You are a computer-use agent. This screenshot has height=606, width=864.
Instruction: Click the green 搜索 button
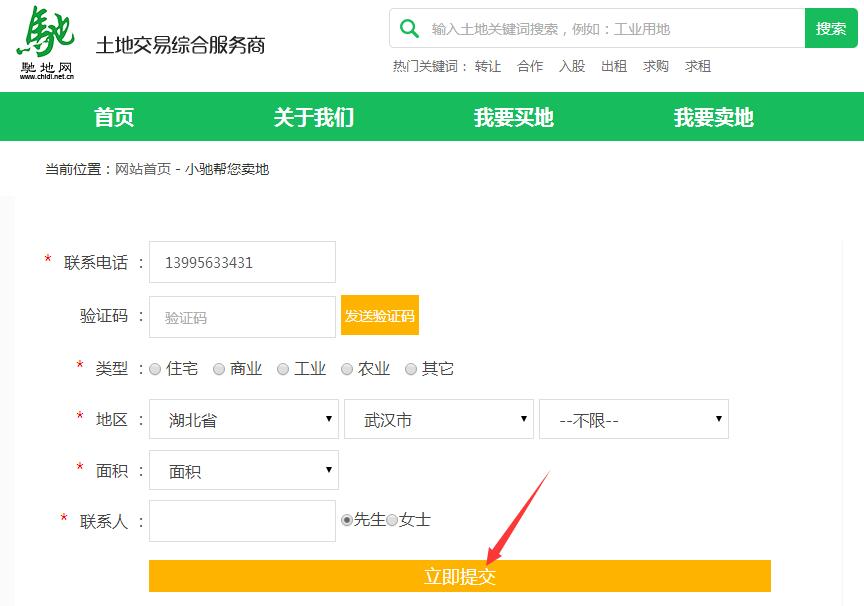click(x=831, y=28)
